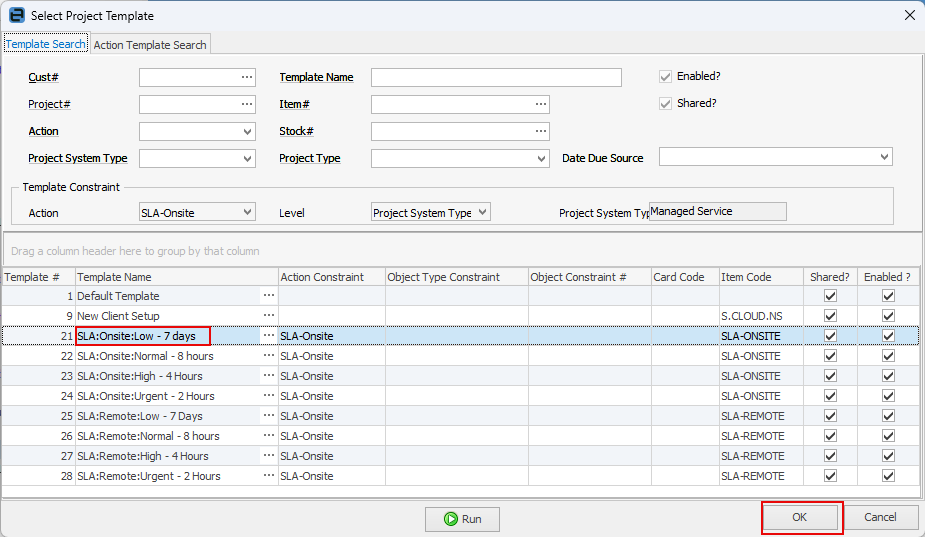Select SLA:Onsite:Urgent - 2 Hours template name

point(146,396)
